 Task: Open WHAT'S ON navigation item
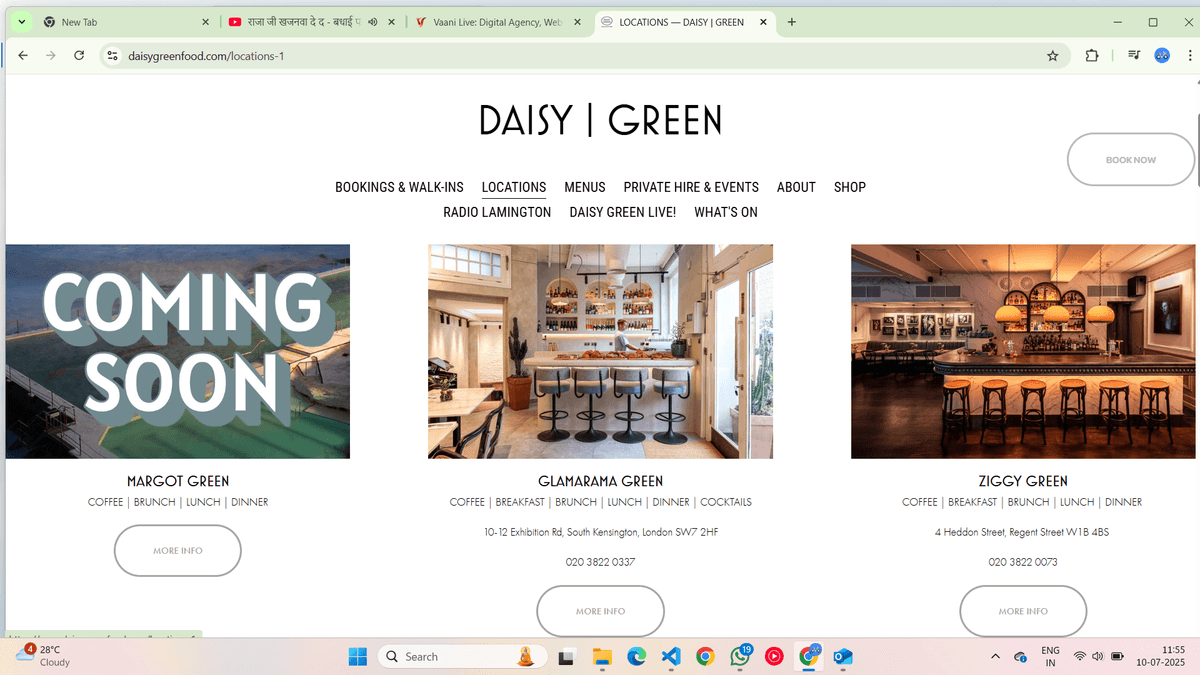pos(726,212)
